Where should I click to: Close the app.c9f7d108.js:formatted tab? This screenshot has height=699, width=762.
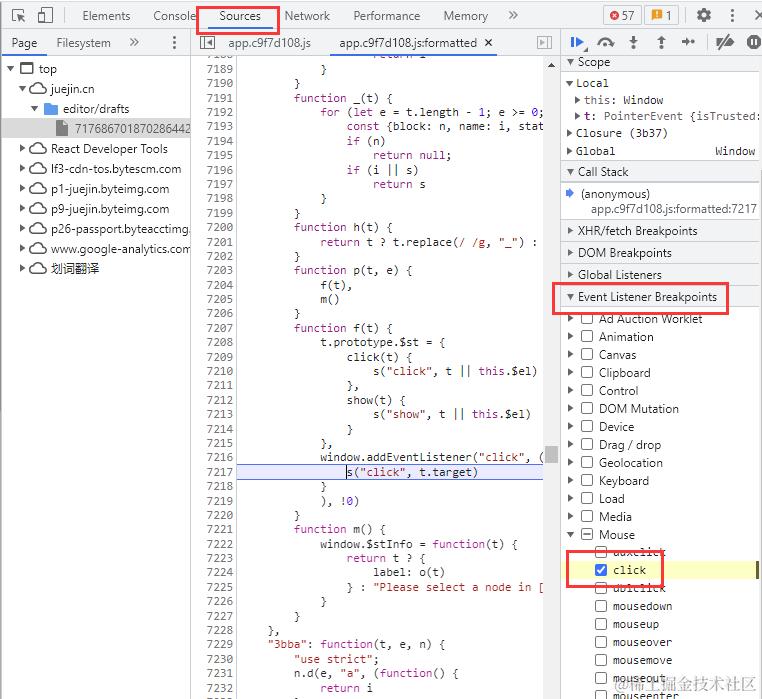(488, 43)
